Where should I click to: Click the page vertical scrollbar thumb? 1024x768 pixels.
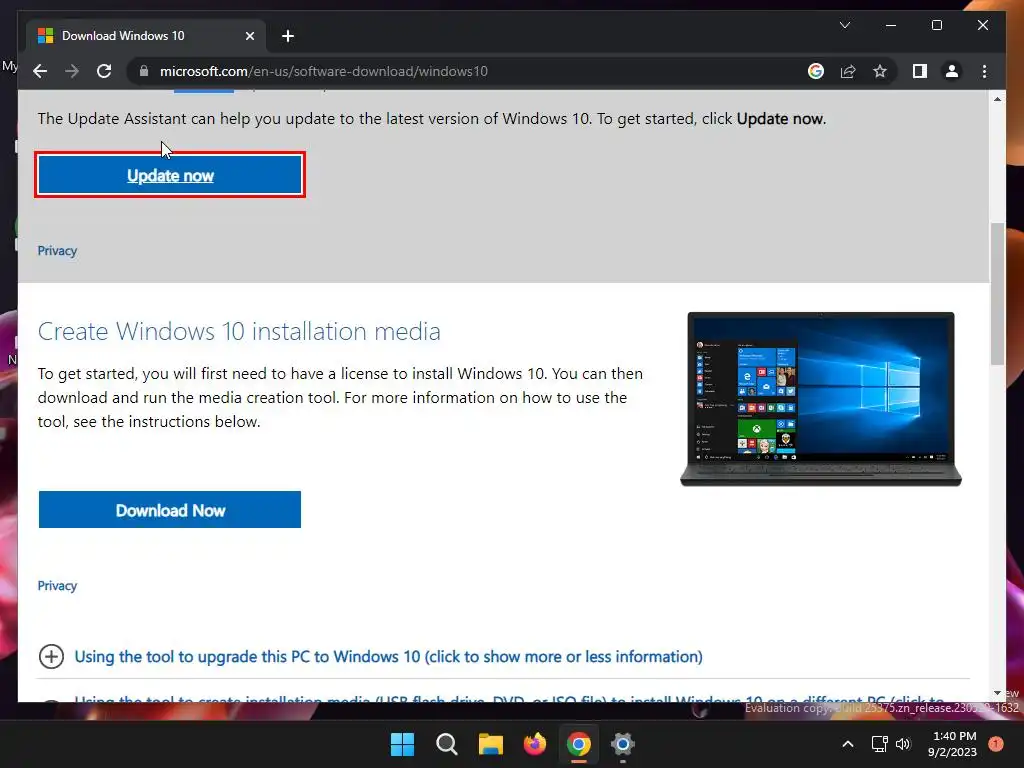click(x=997, y=294)
